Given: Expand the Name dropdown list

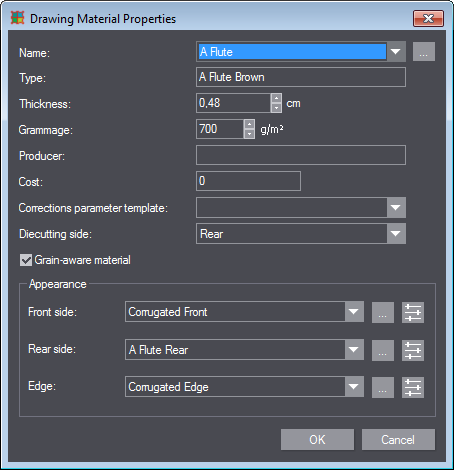Looking at the screenshot, I should click(x=396, y=52).
